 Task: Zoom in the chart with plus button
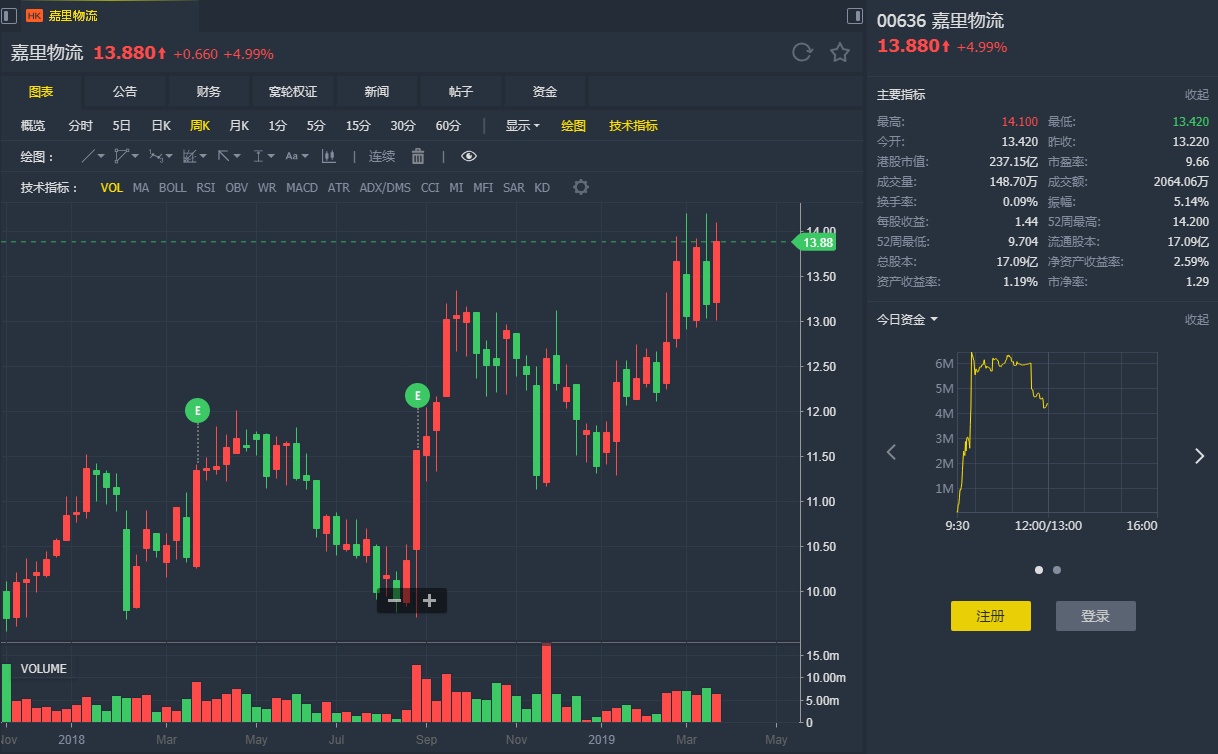pyautogui.click(x=429, y=600)
